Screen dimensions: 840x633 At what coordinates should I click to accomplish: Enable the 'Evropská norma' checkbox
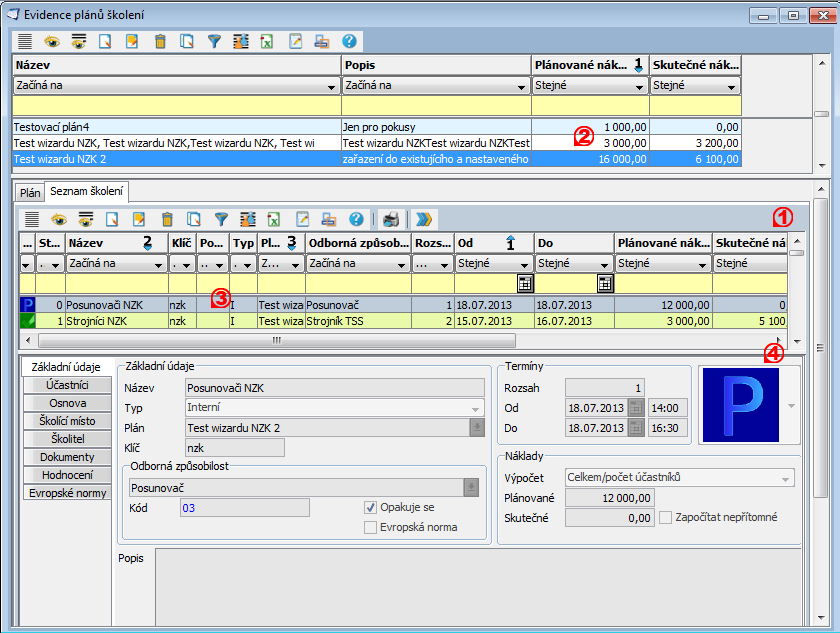coord(371,527)
